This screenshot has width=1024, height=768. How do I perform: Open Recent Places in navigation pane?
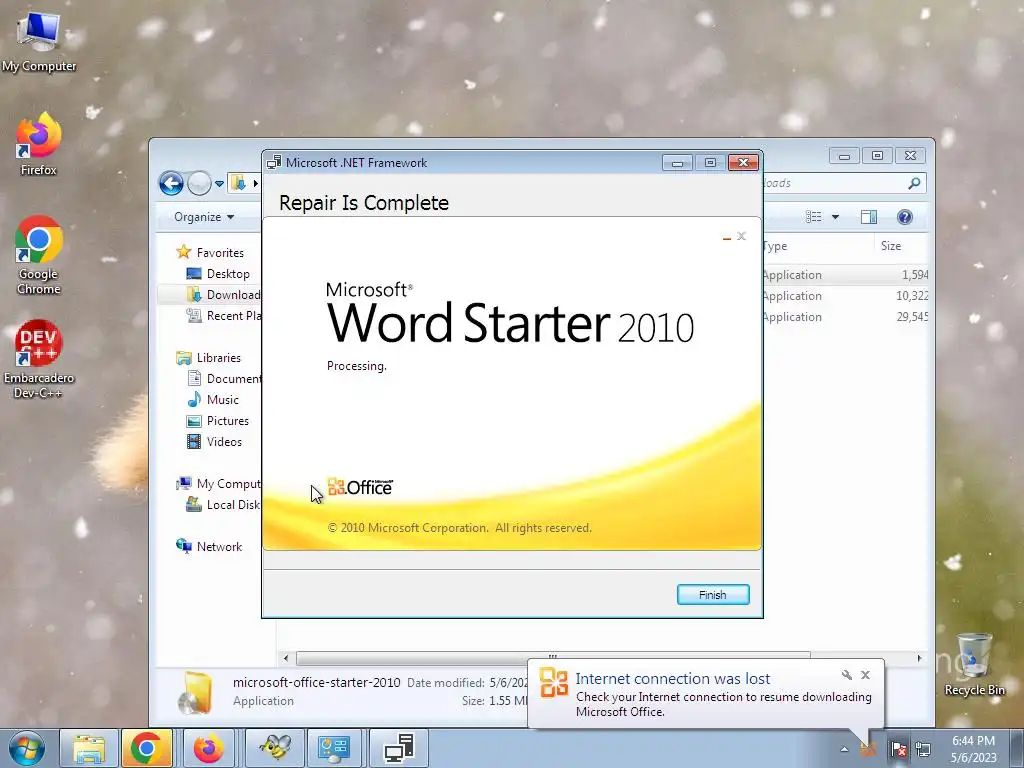224,315
